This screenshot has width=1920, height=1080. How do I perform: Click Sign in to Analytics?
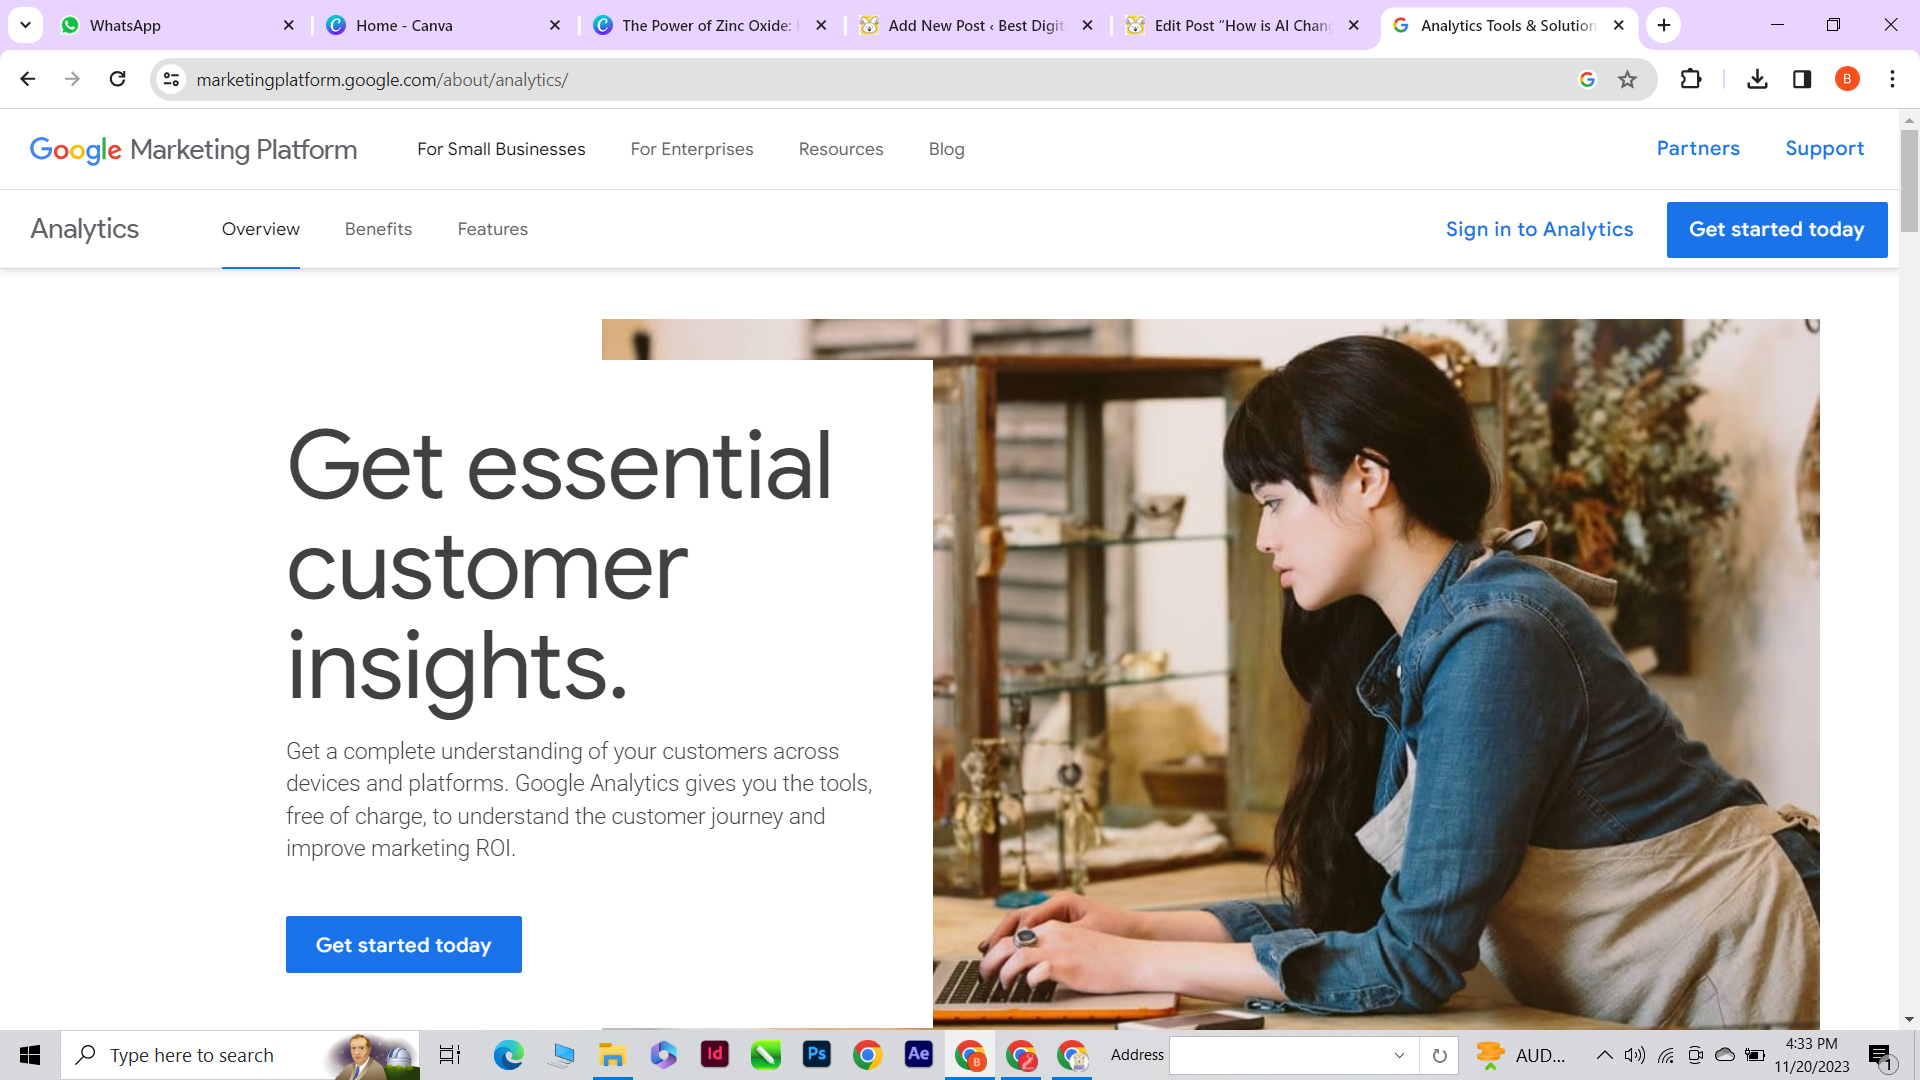(x=1539, y=229)
